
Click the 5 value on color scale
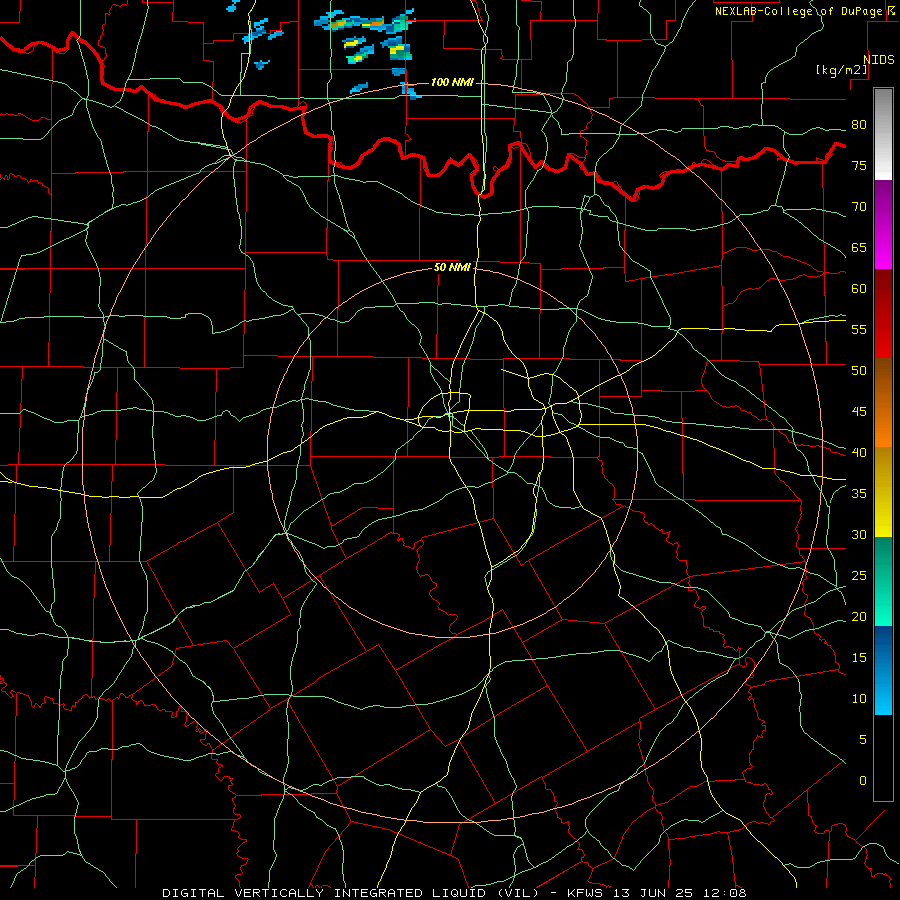point(863,739)
